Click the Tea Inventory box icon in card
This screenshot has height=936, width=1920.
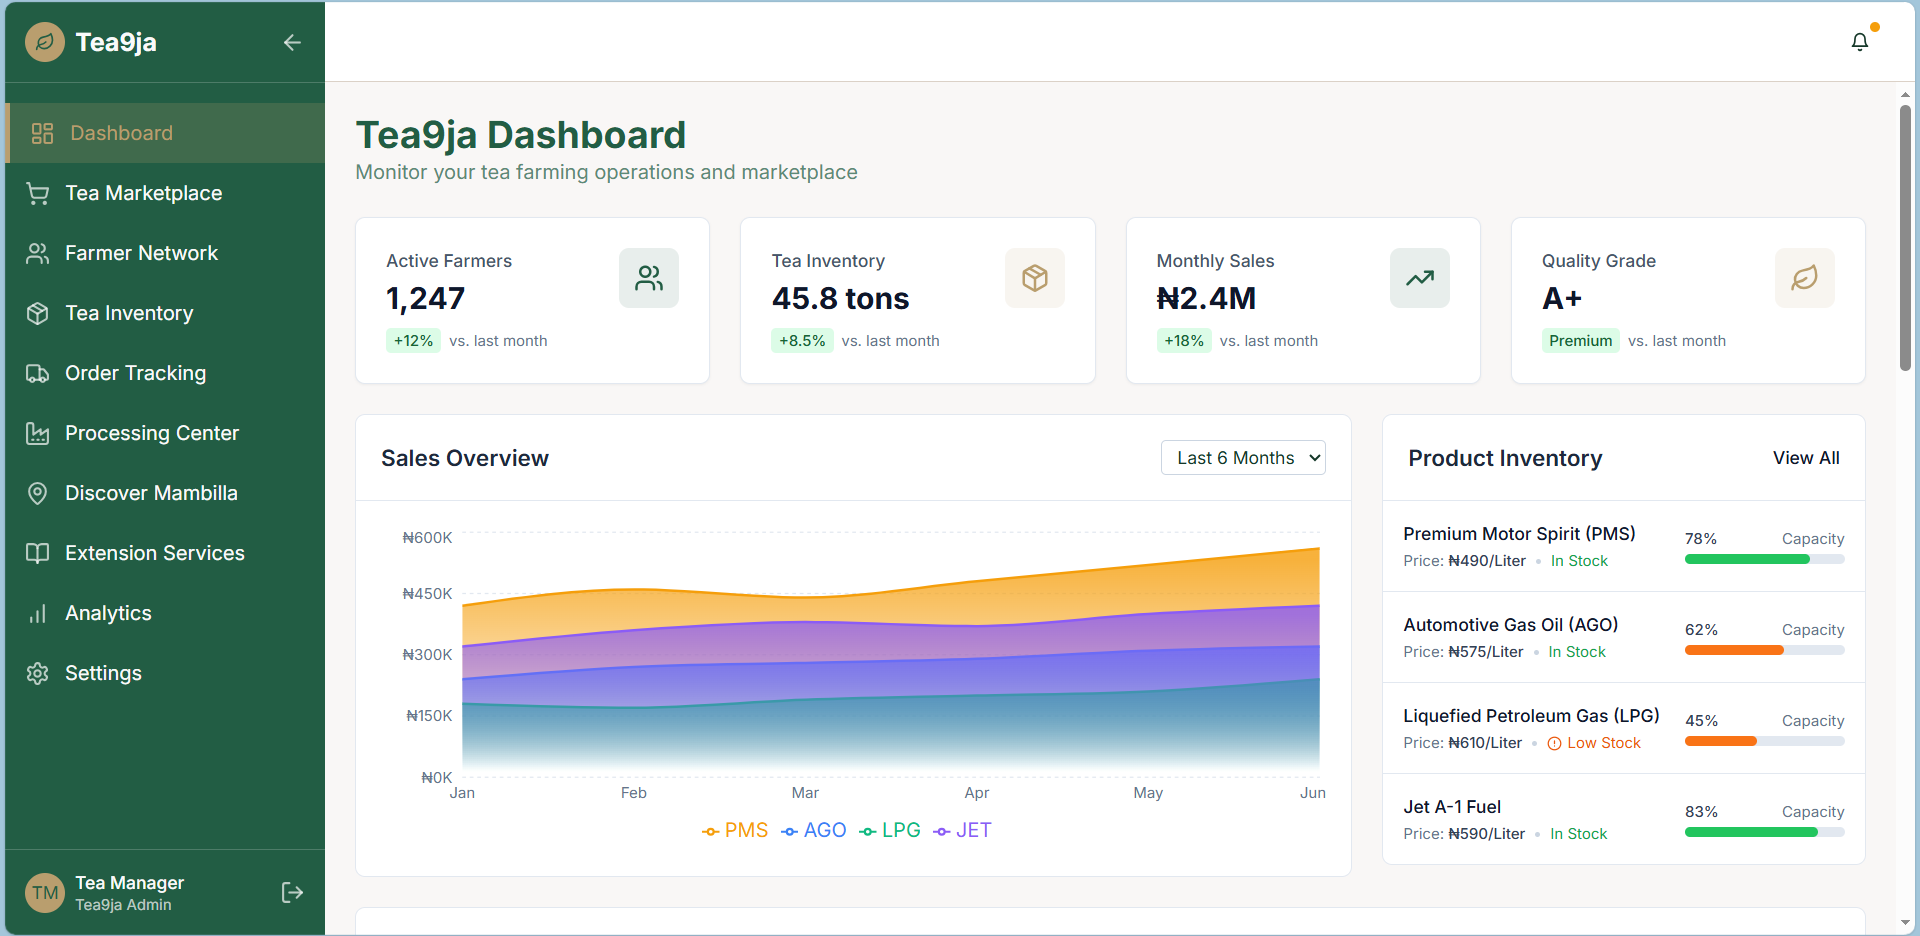coord(1034,278)
